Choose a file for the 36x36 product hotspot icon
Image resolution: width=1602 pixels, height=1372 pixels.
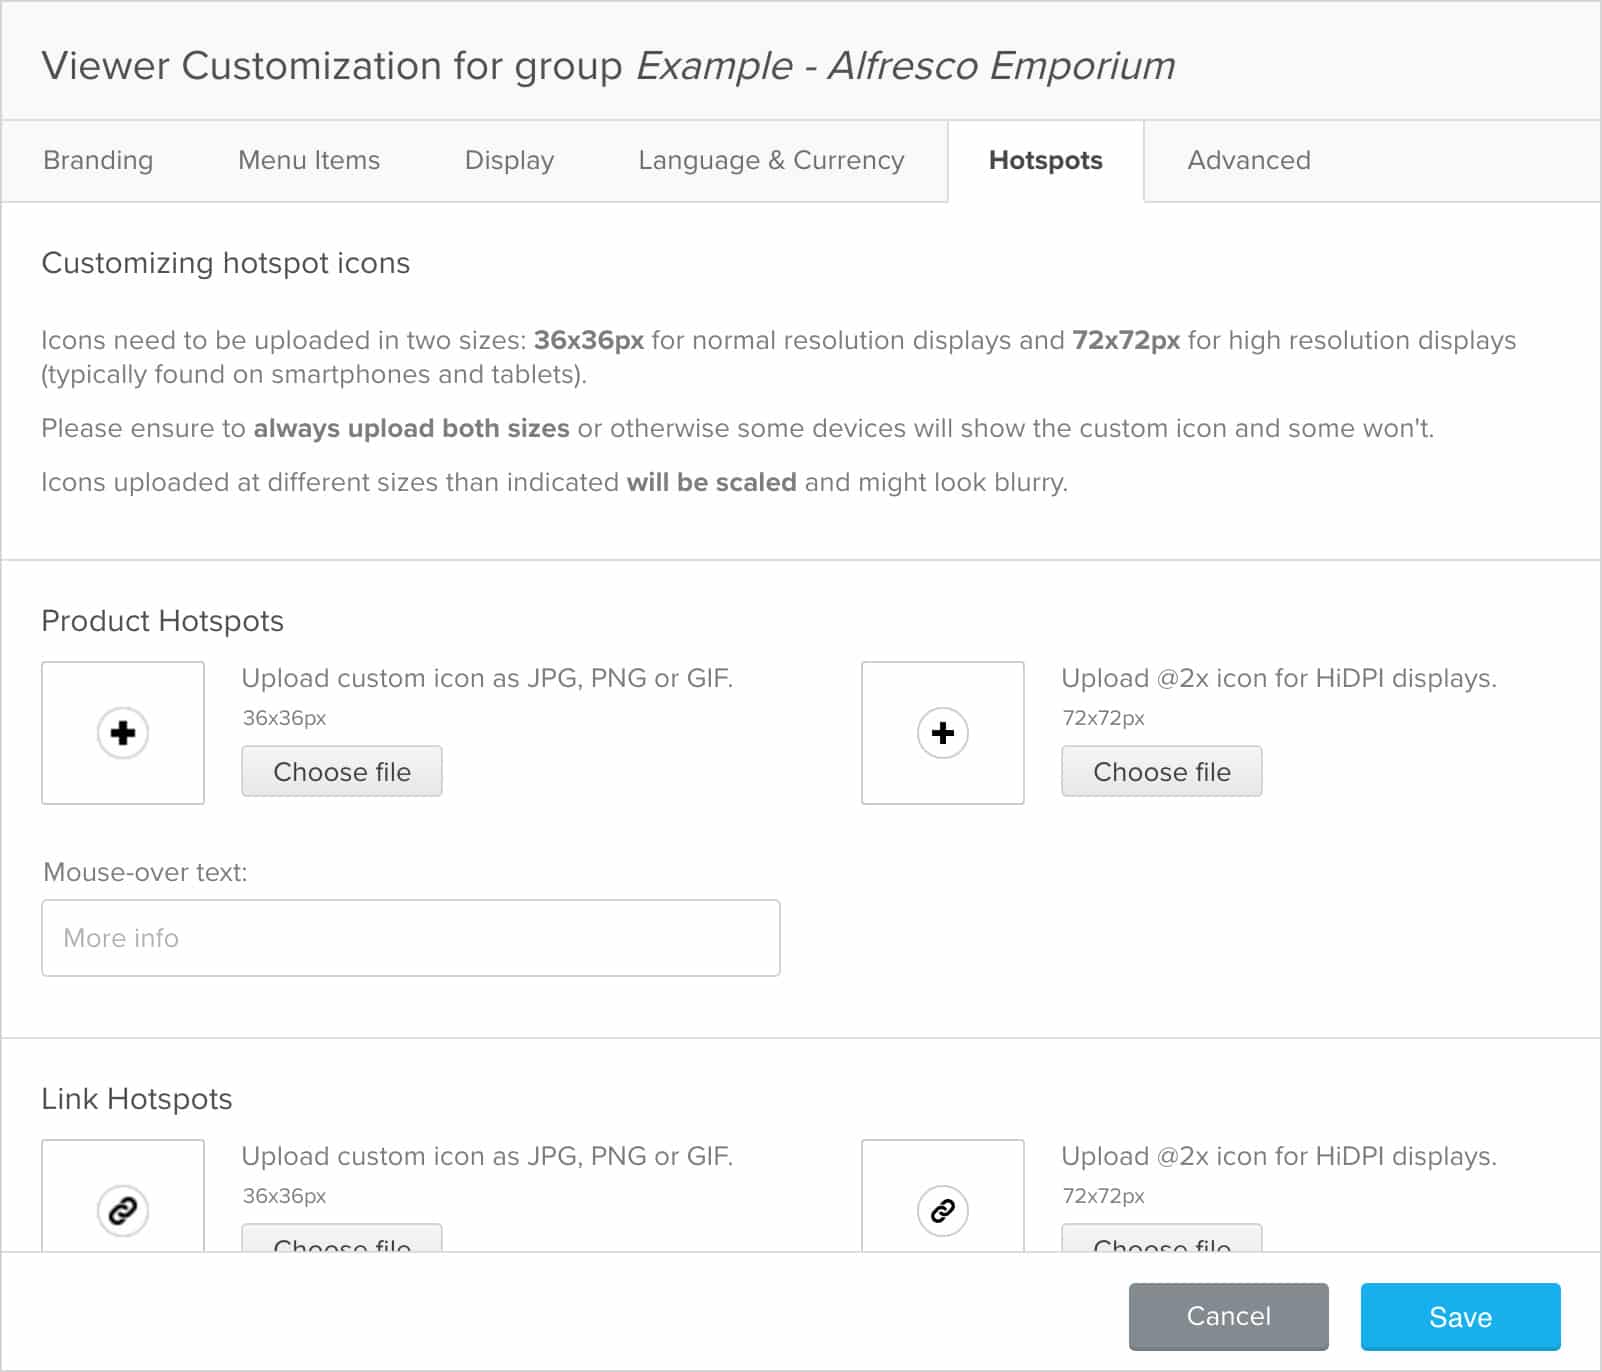tap(341, 771)
